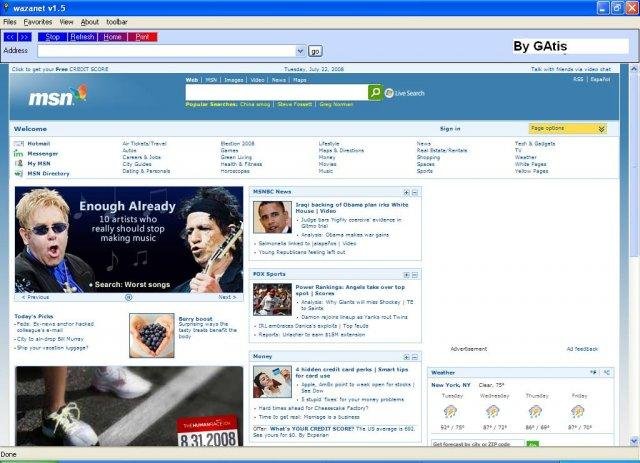Screen dimensions: 640x463
Task: Open the Election 2008 link
Action: point(237,144)
